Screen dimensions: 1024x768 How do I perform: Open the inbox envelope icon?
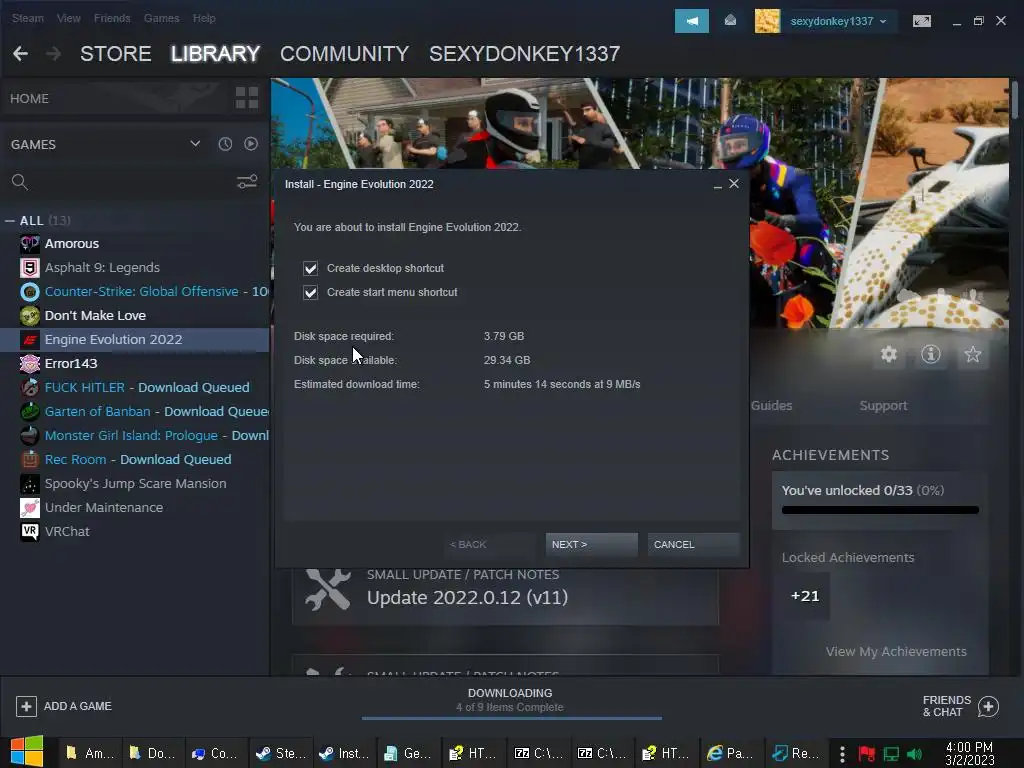(730, 21)
